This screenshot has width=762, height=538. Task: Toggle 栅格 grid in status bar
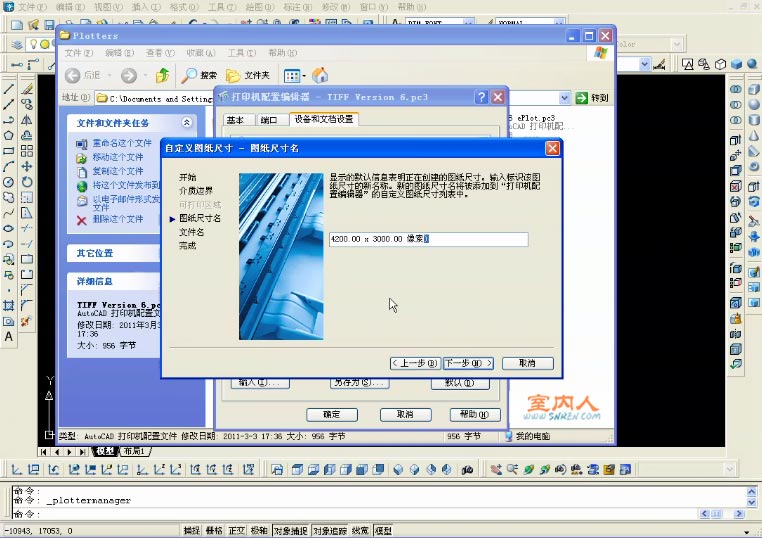pos(214,531)
